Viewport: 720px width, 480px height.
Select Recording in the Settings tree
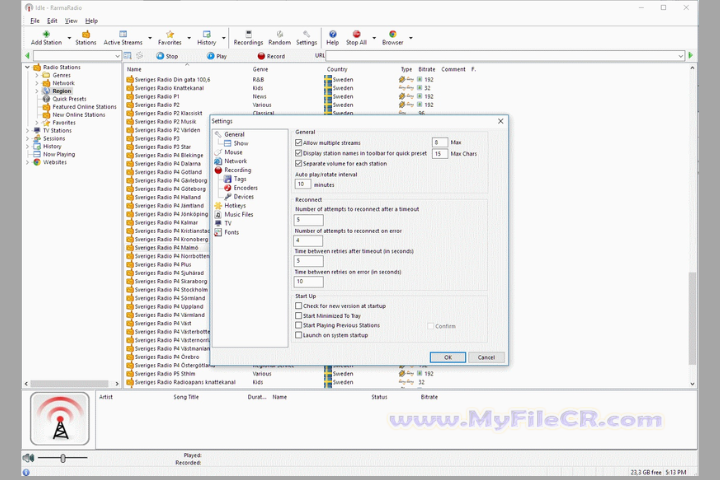pos(237,170)
